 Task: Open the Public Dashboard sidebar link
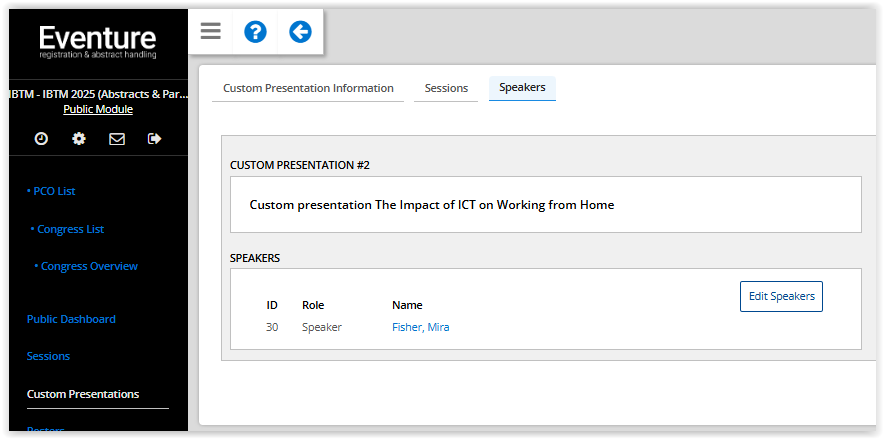click(x=71, y=319)
